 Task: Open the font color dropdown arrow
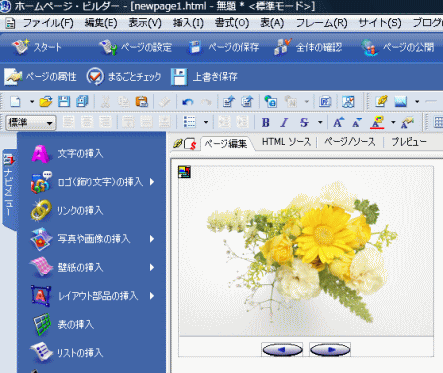click(x=393, y=123)
